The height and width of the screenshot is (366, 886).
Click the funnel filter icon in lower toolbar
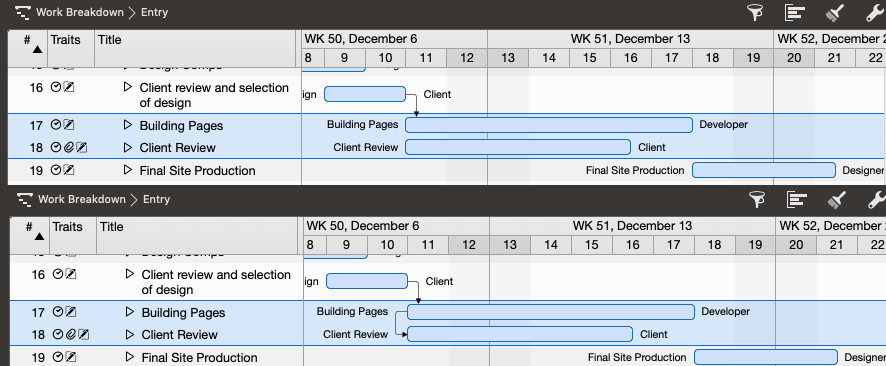tap(757, 199)
